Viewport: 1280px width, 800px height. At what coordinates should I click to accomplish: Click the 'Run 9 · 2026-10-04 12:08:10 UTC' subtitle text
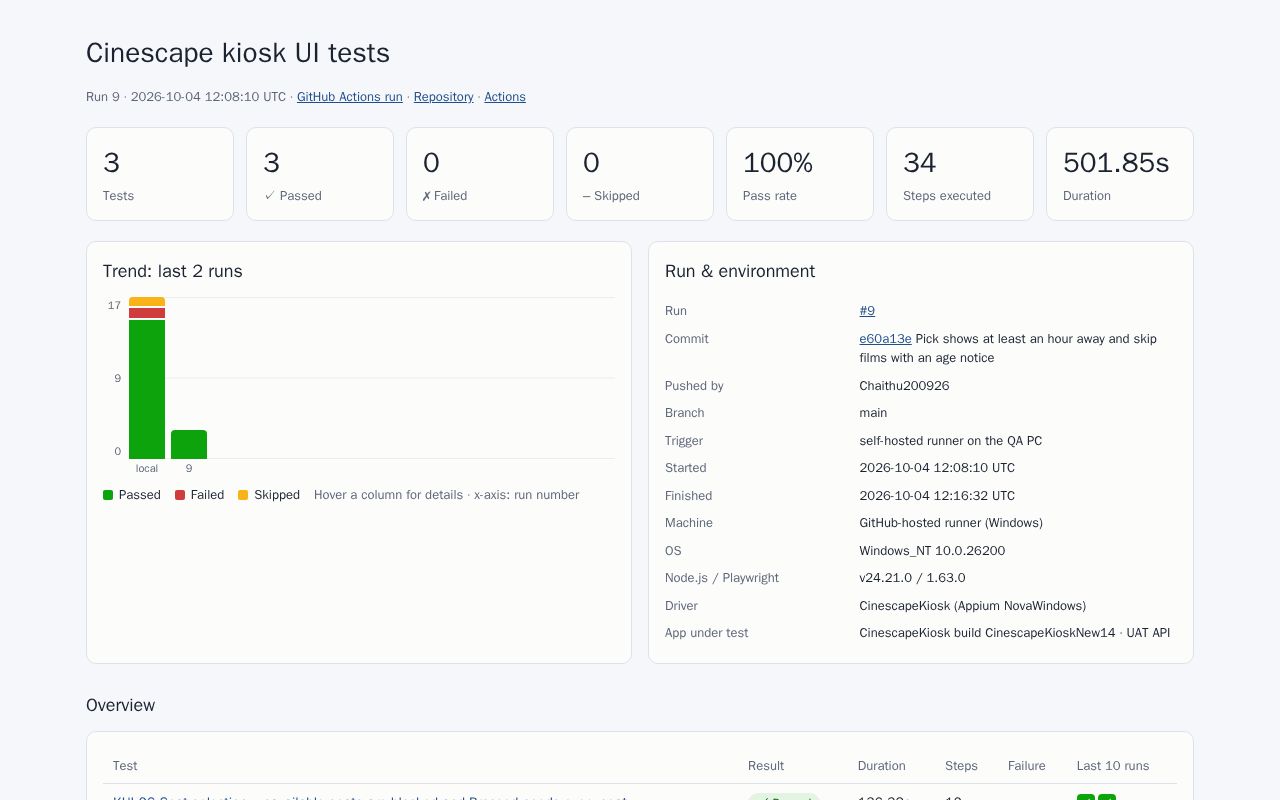pyautogui.click(x=186, y=97)
